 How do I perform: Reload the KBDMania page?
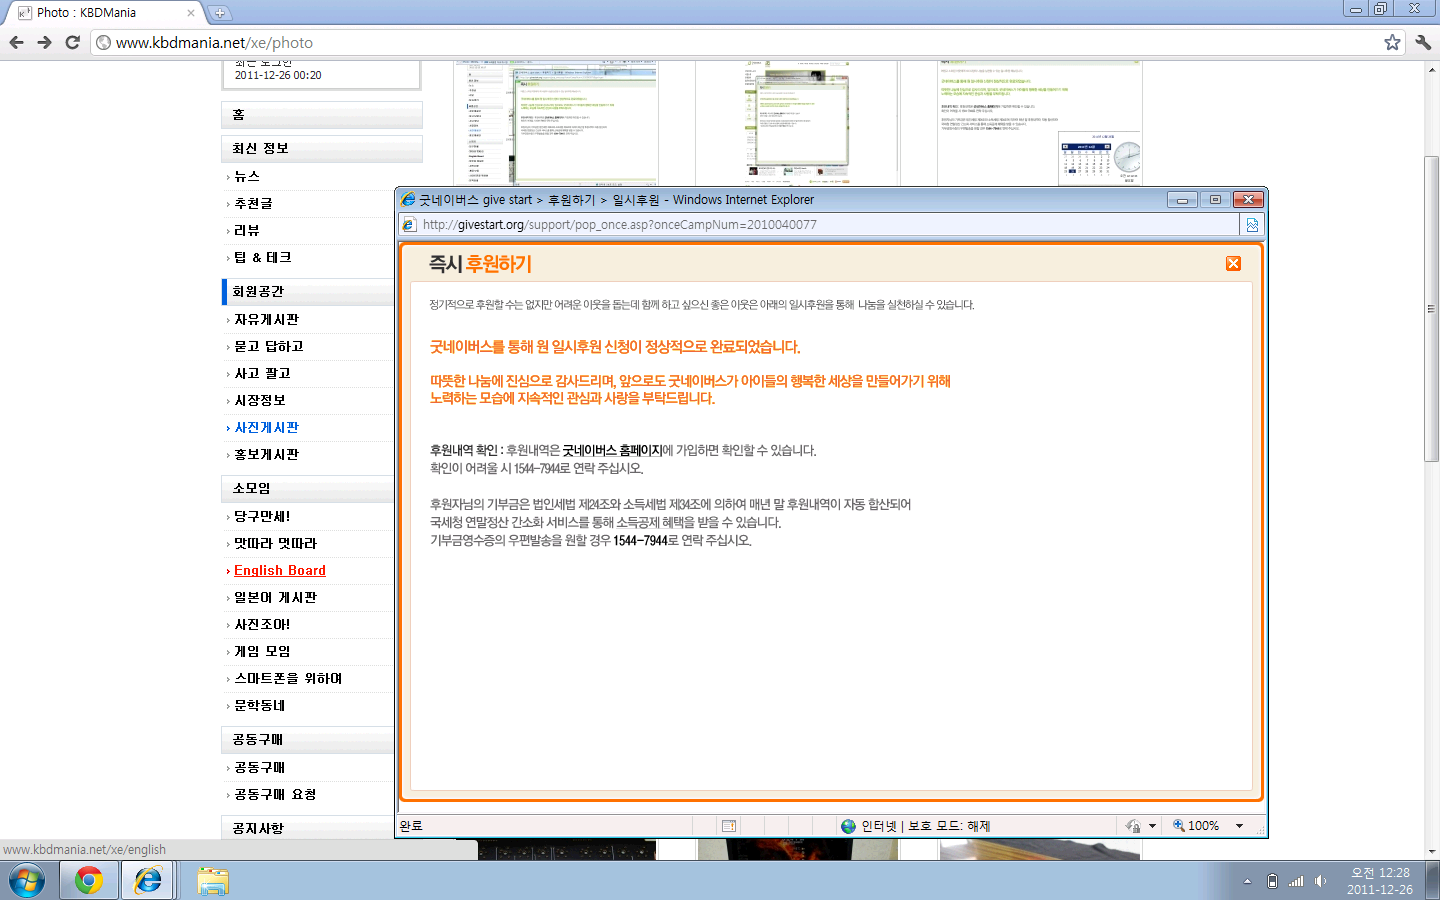point(72,42)
